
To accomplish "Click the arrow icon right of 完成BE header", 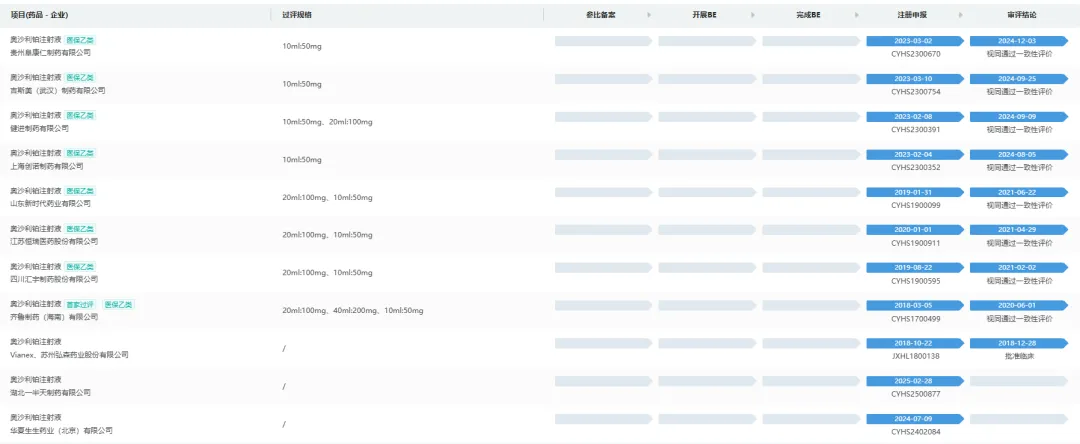I will pyautogui.click(x=856, y=15).
